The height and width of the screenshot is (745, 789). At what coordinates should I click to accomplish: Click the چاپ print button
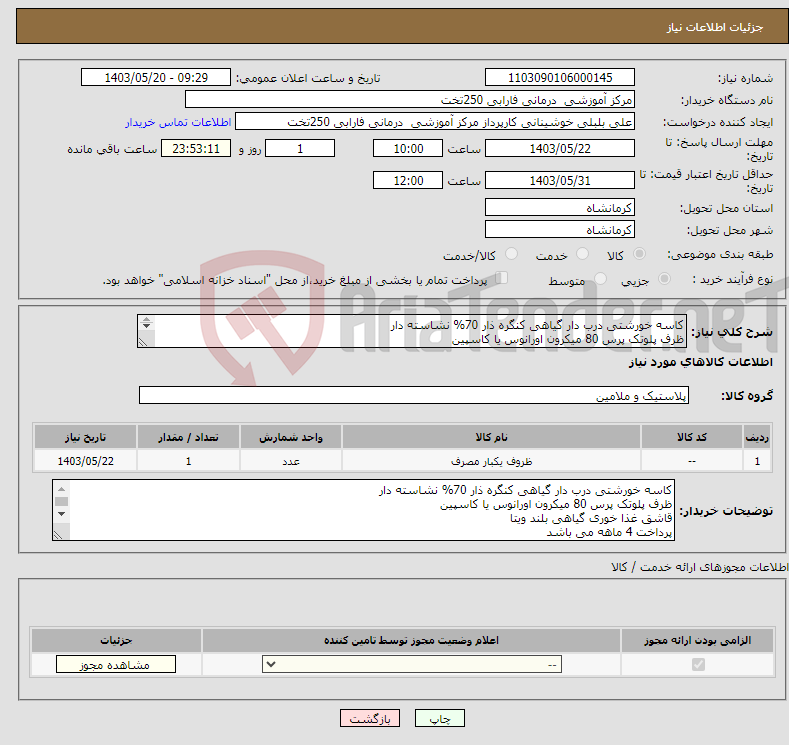[x=439, y=718]
